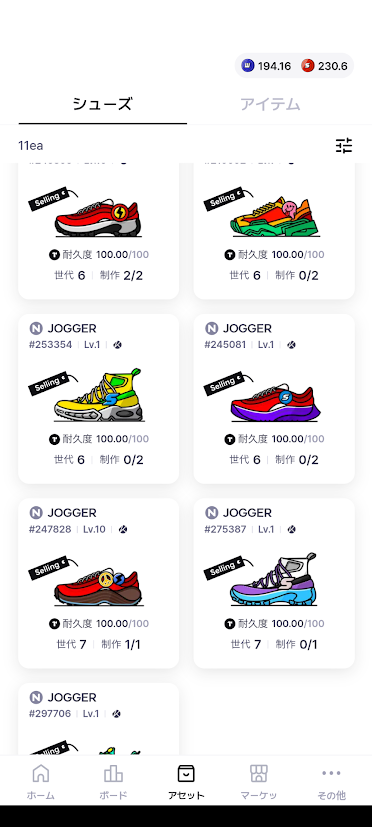Open JOGGER #245081 red purple shoe card

point(274,399)
